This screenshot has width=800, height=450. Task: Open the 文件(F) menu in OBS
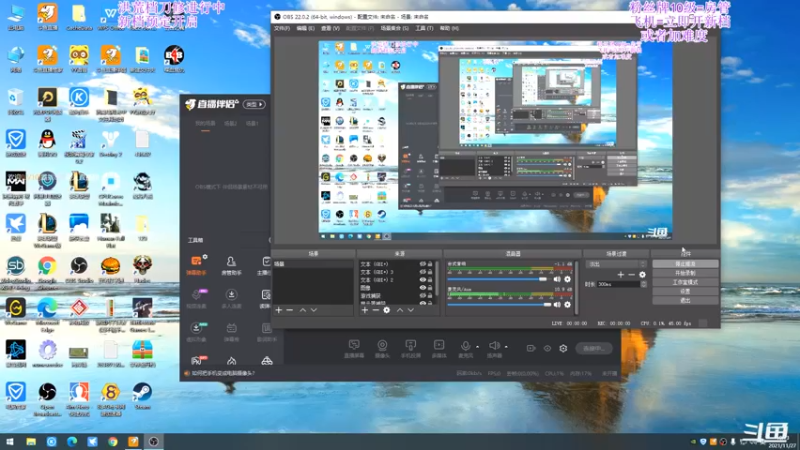pyautogui.click(x=282, y=29)
